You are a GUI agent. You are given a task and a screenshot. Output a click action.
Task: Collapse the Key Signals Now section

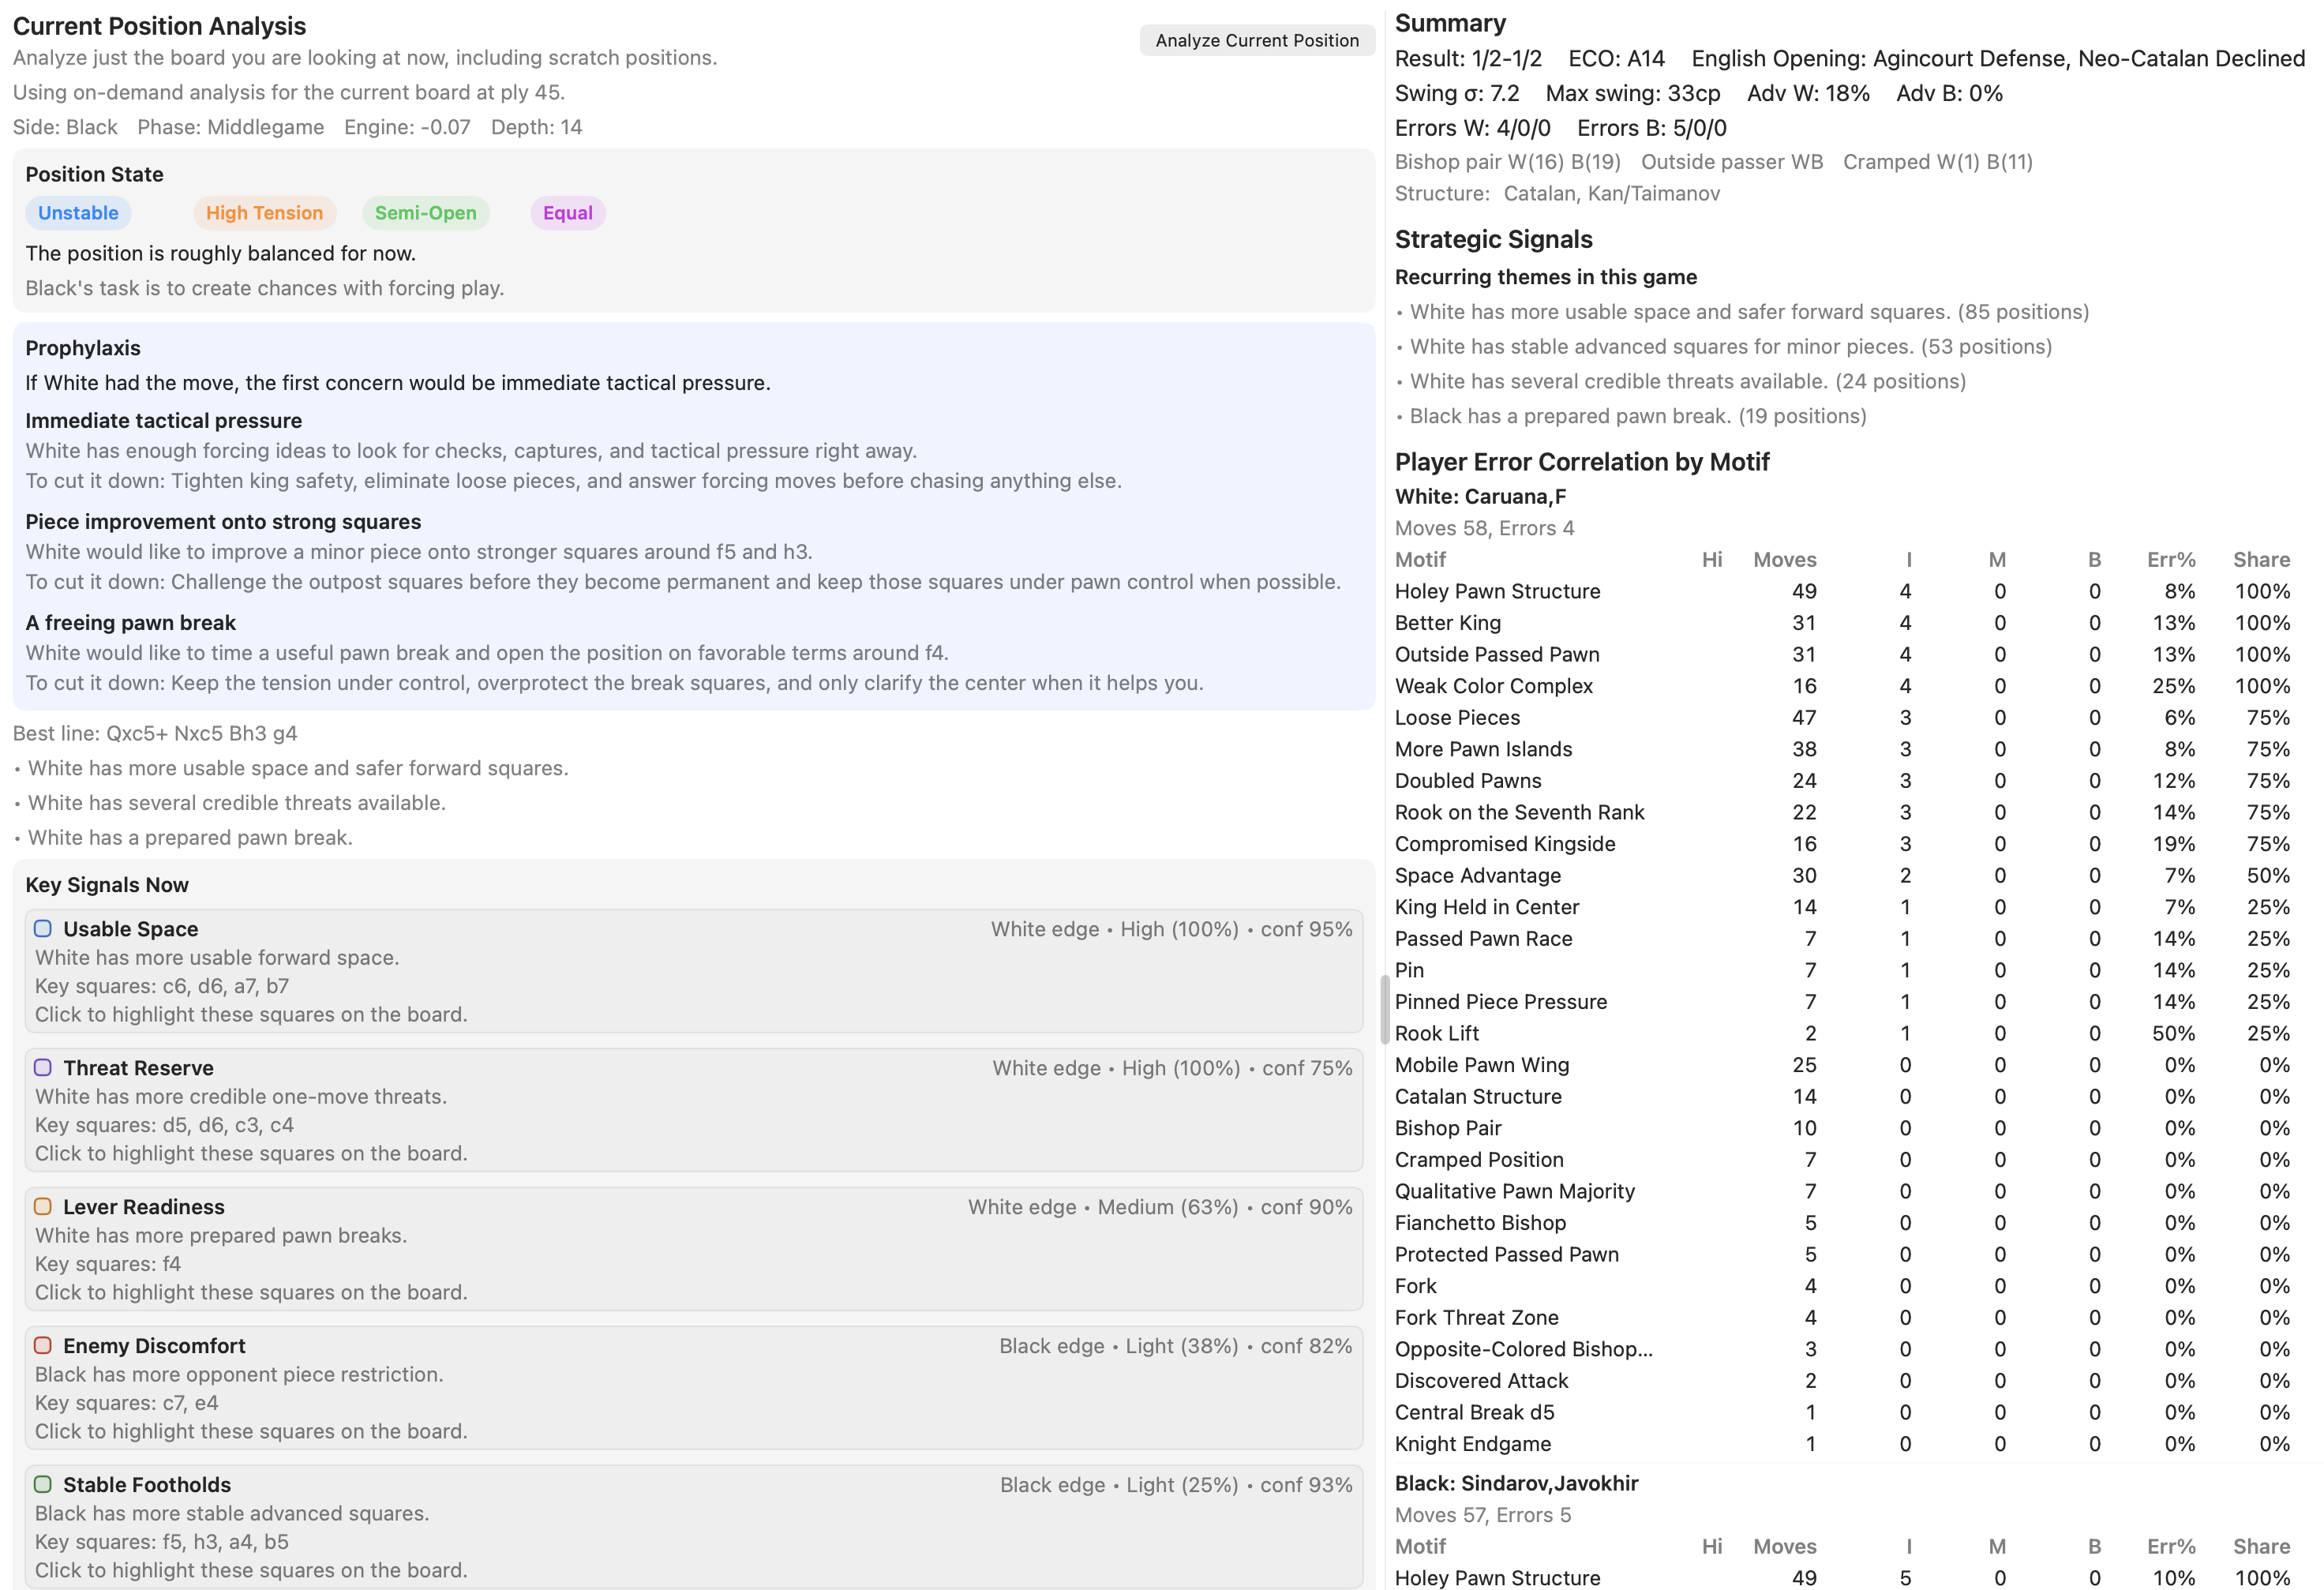[x=107, y=884]
